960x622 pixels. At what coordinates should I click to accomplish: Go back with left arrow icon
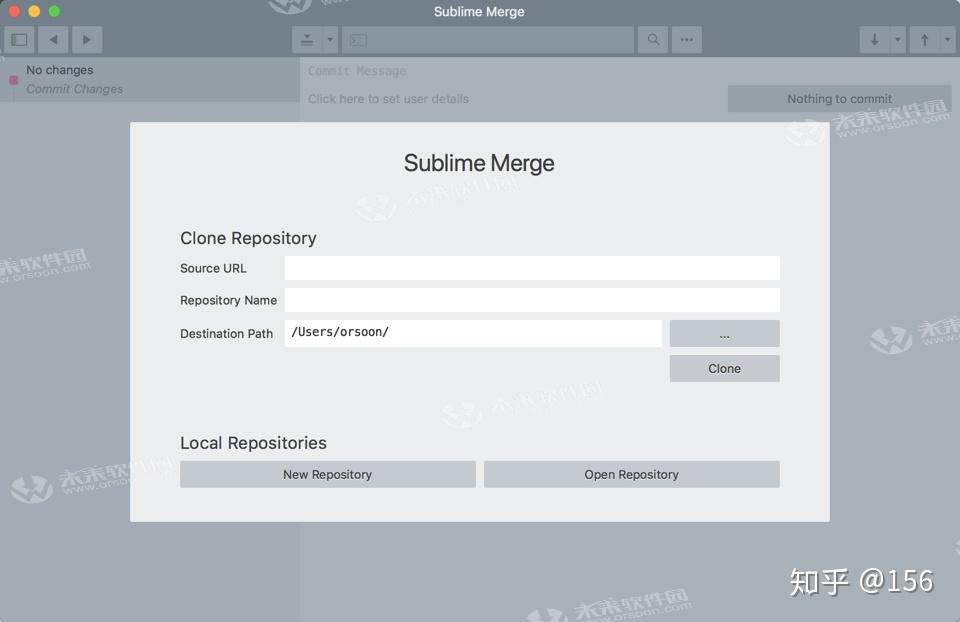(53, 40)
